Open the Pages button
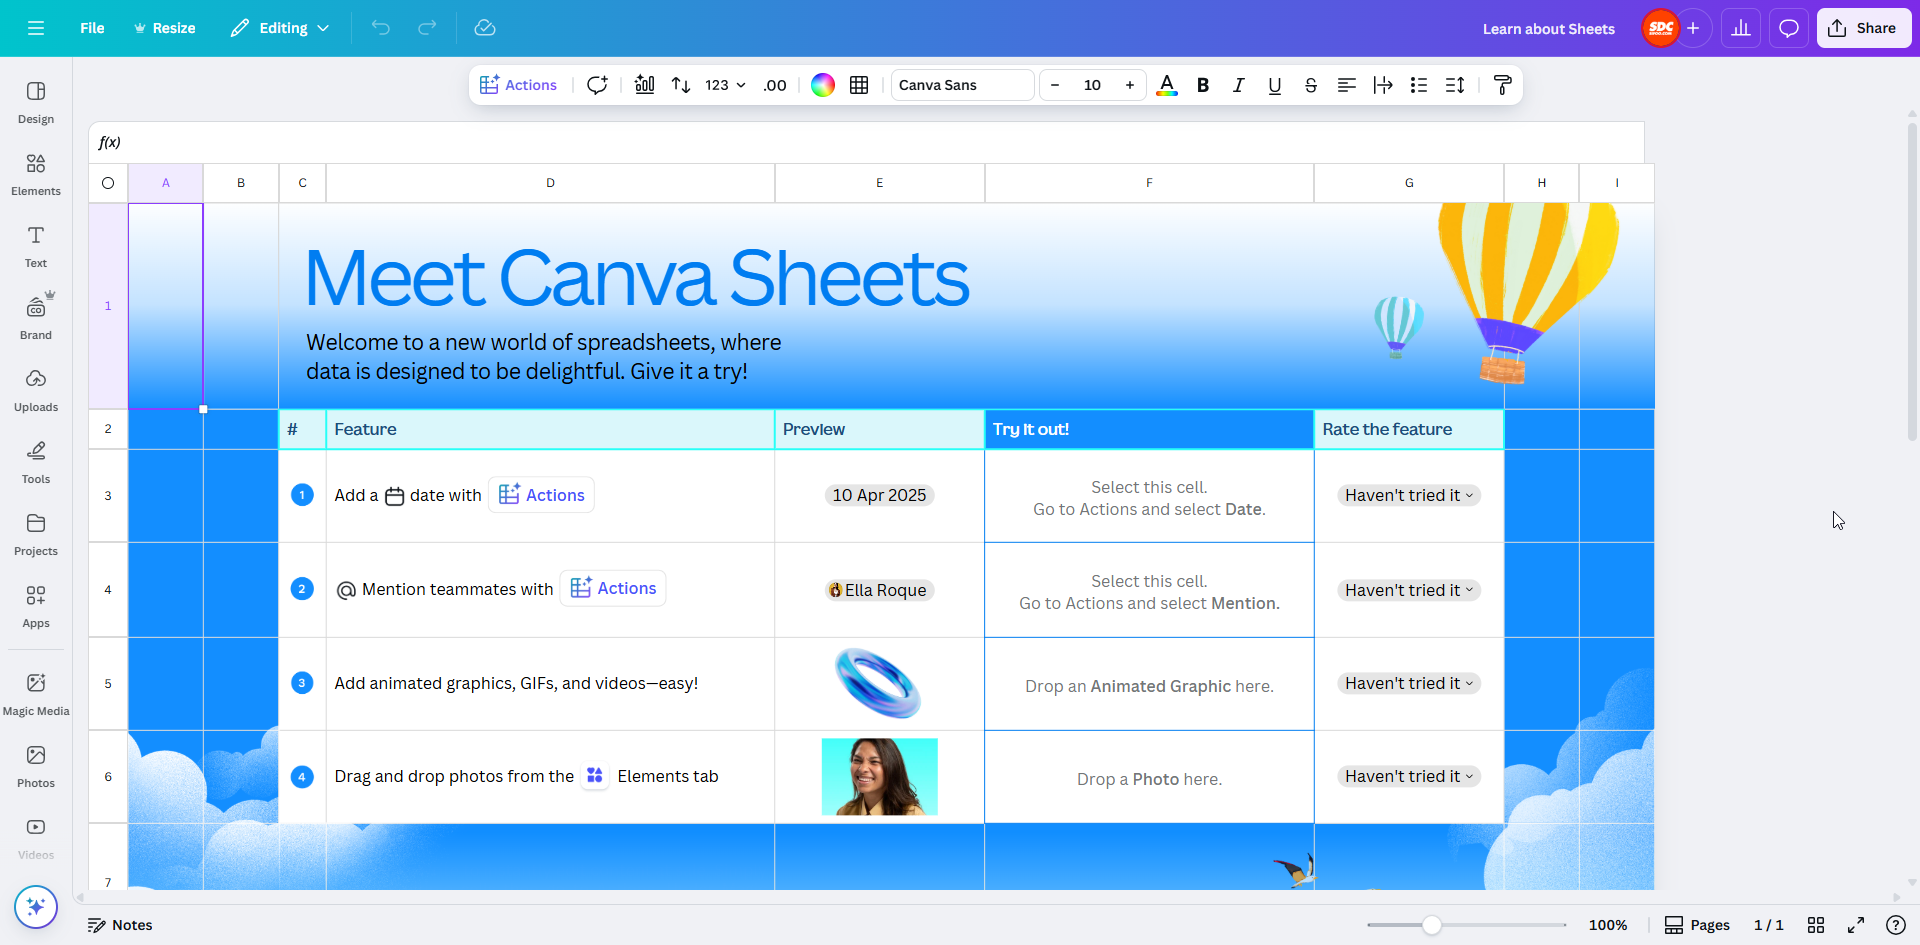This screenshot has width=1920, height=945. pos(1697,925)
